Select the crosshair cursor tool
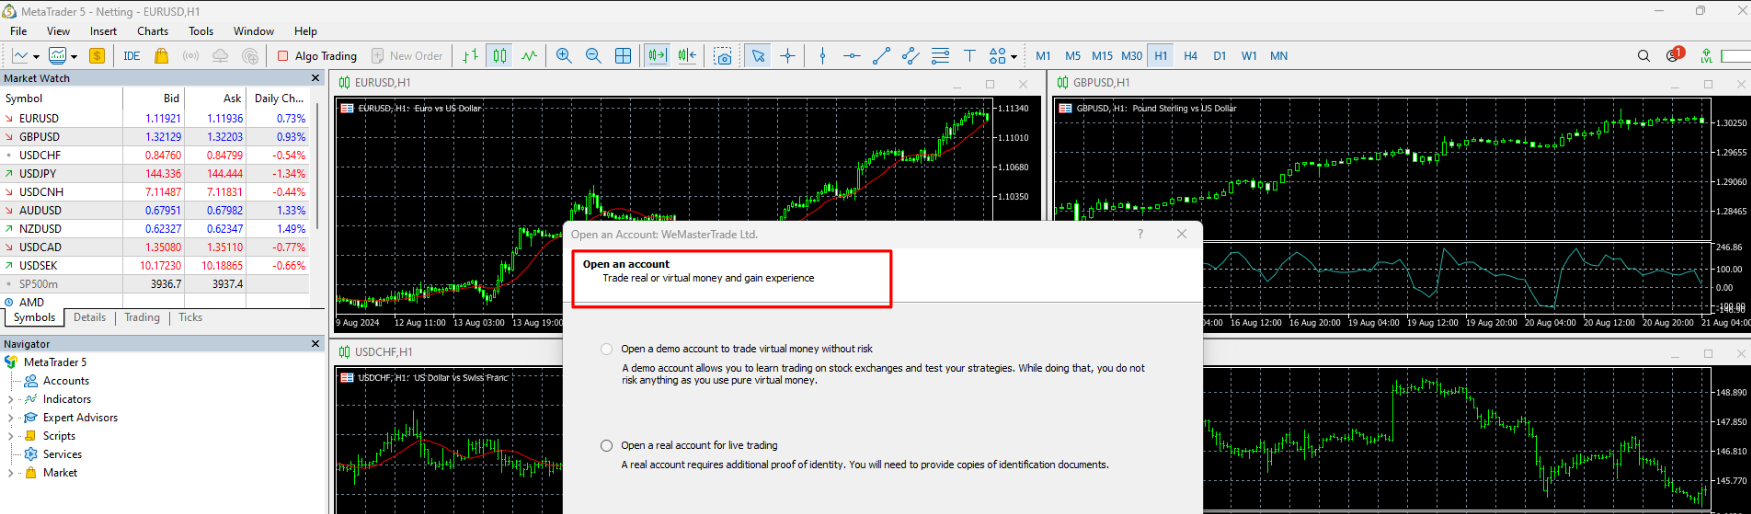Viewport: 1751px width, 514px height. pos(788,56)
